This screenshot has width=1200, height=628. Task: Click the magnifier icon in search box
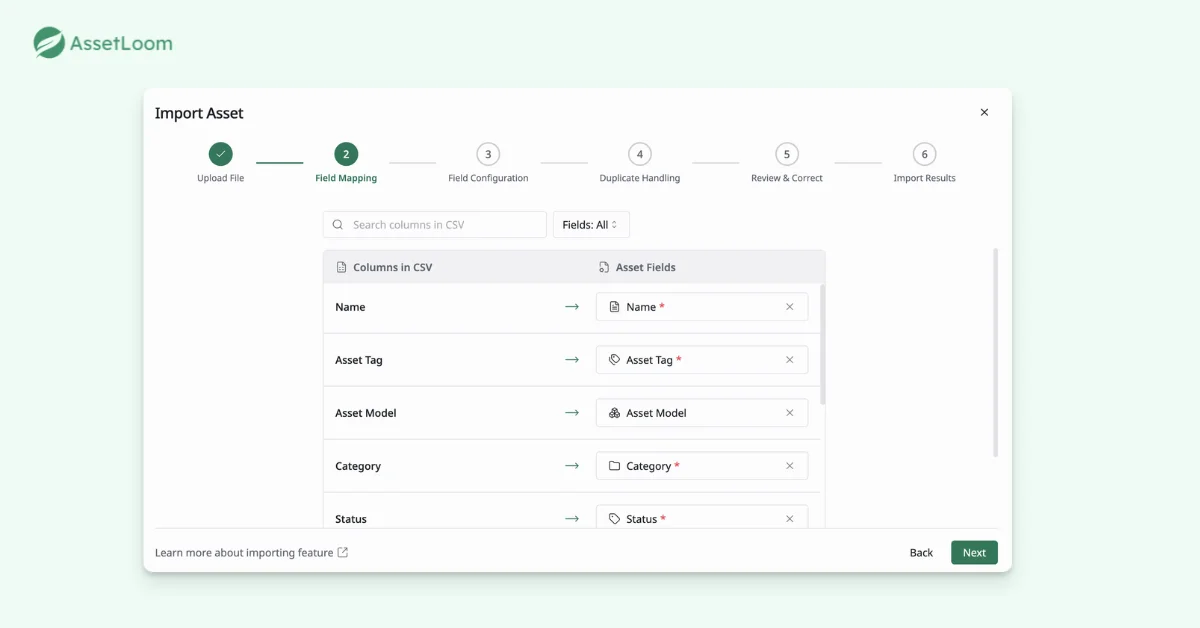tap(338, 225)
